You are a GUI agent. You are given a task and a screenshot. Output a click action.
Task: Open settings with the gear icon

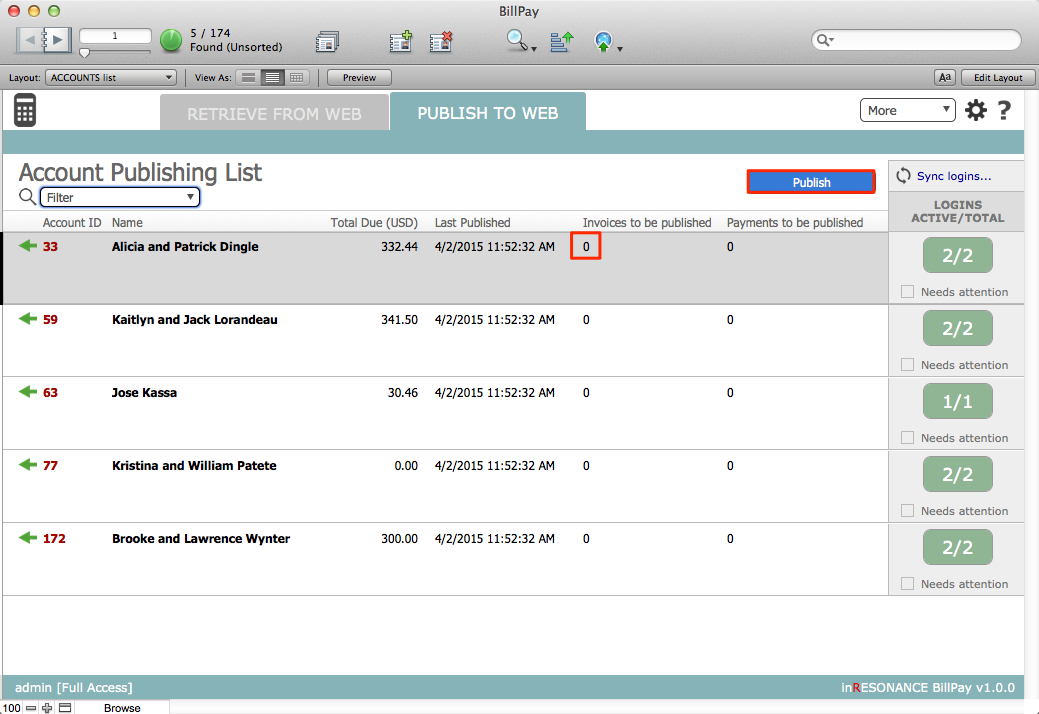tap(975, 111)
